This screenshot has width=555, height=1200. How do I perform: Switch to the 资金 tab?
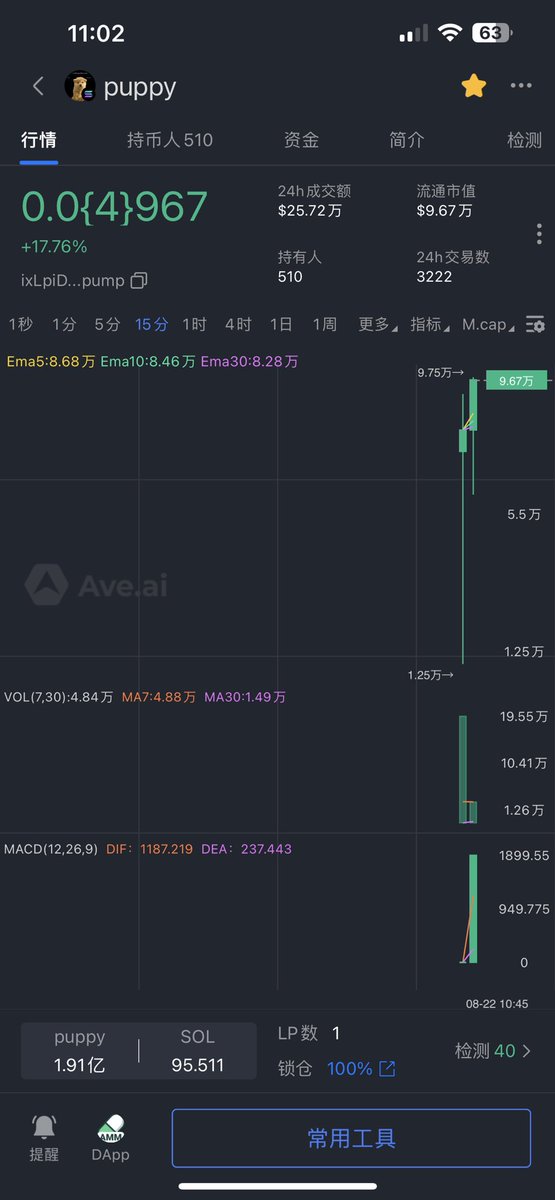tap(302, 140)
